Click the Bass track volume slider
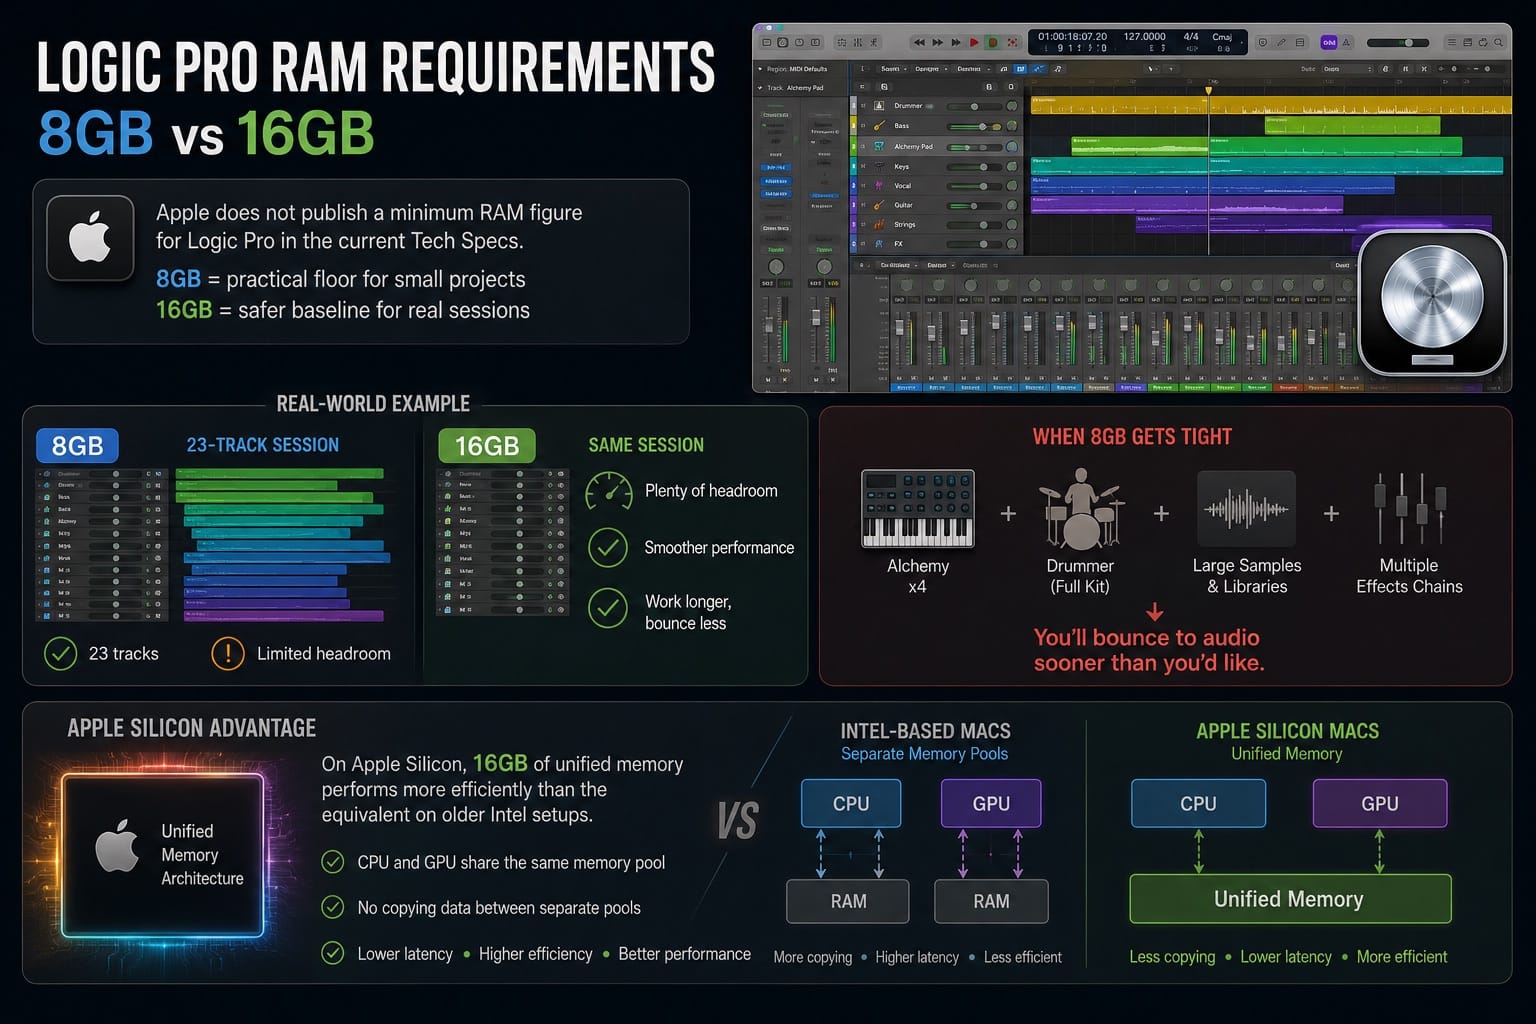The image size is (1536, 1024). (x=974, y=126)
